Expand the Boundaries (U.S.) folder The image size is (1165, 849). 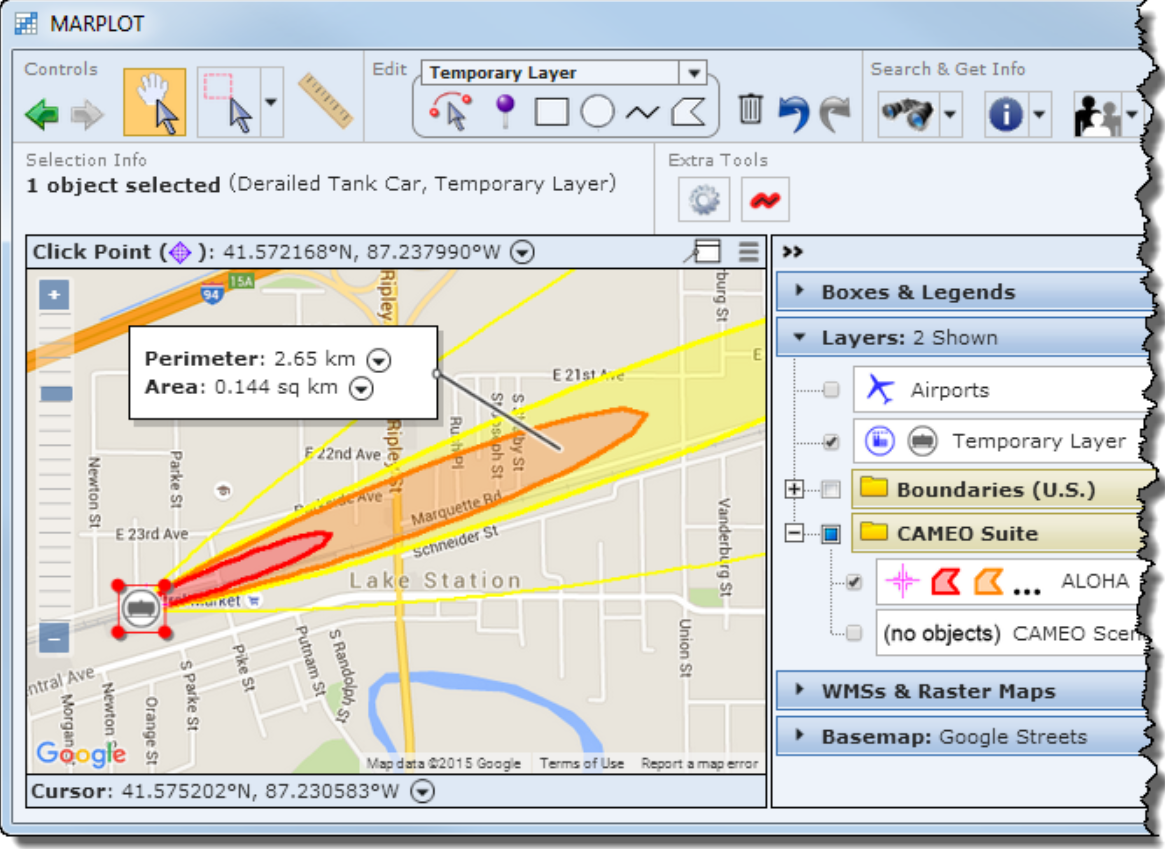pos(795,489)
